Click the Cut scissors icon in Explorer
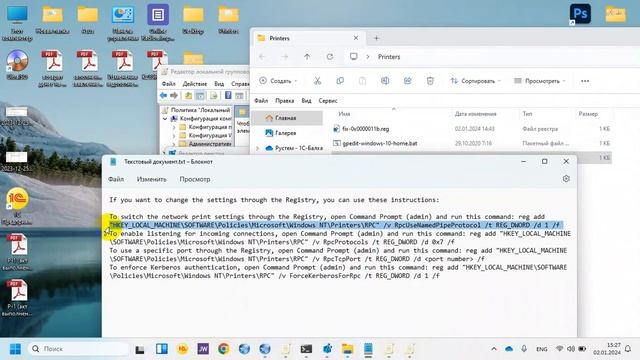 tap(317, 81)
